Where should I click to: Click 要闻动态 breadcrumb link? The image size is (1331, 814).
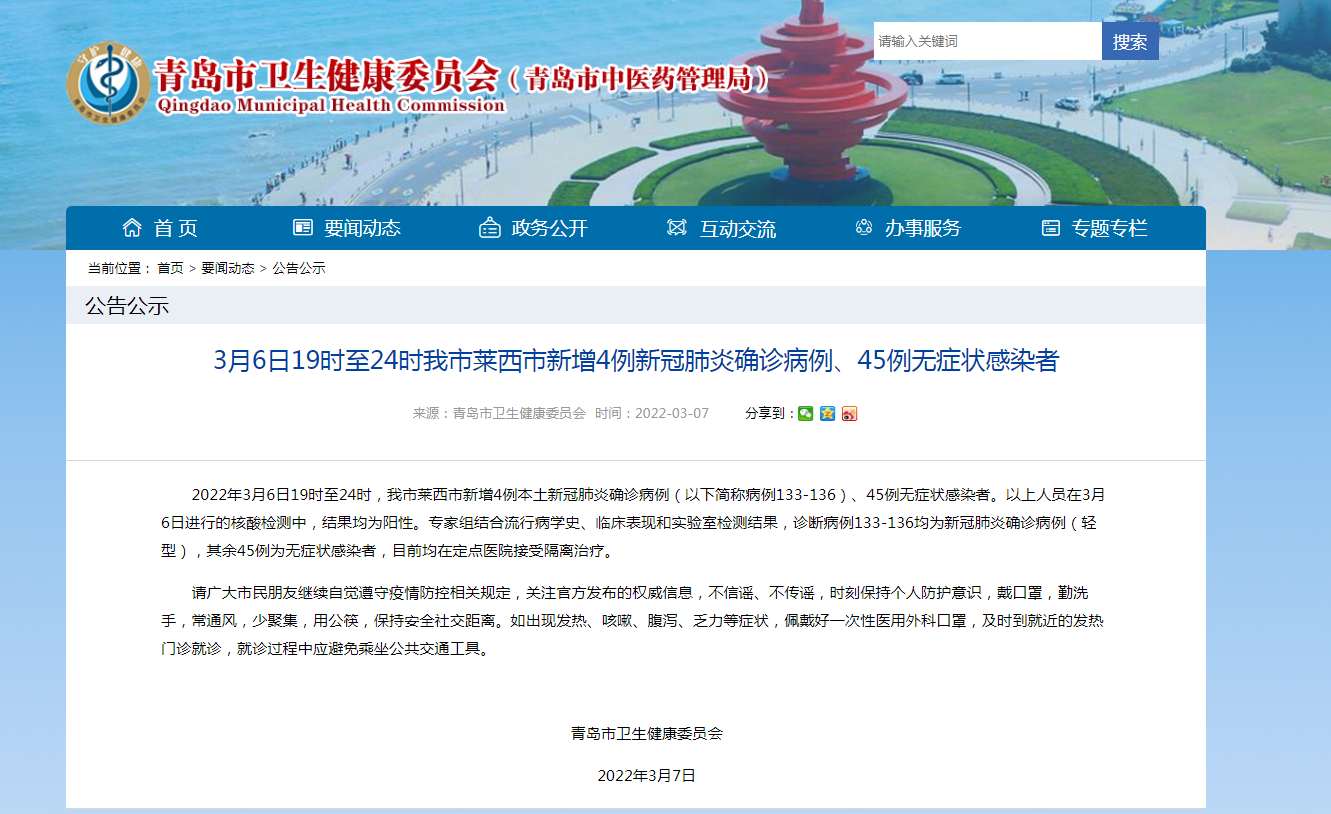pos(228,268)
